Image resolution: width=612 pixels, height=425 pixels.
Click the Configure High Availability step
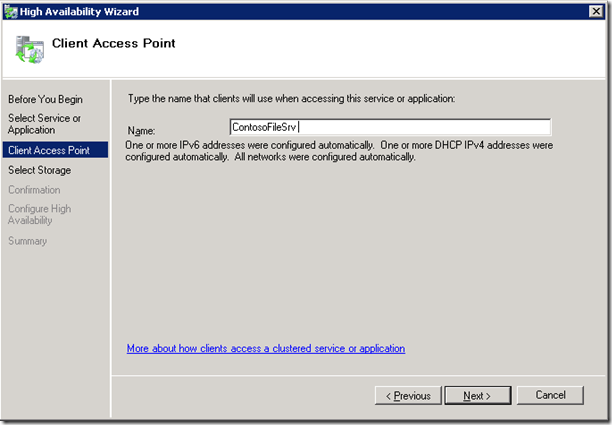pos(39,214)
